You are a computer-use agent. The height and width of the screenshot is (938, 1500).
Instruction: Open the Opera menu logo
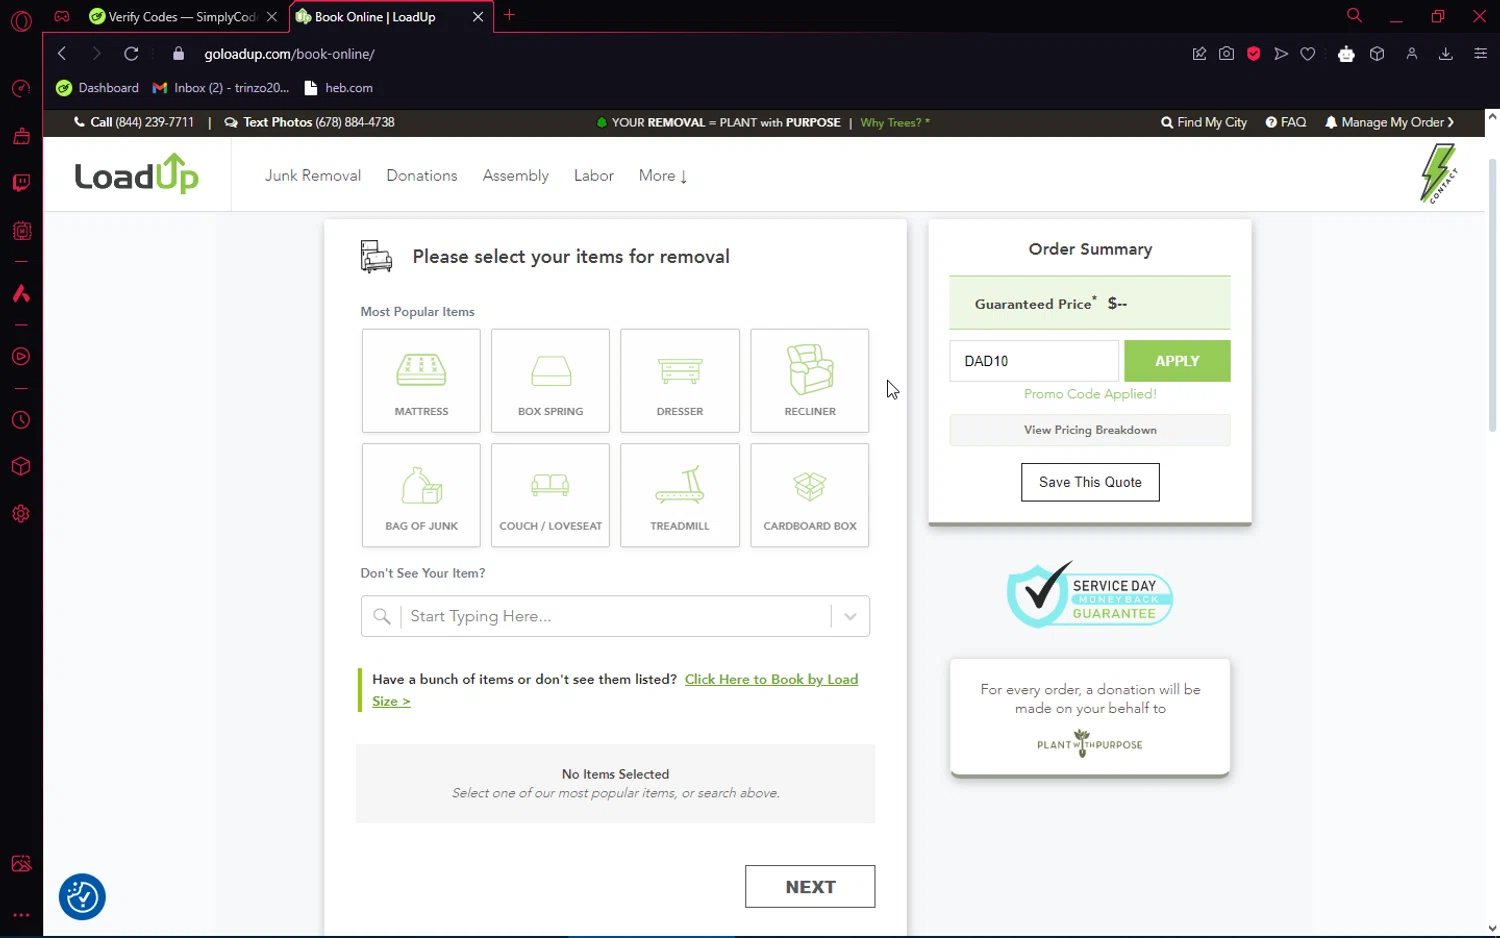21,21
